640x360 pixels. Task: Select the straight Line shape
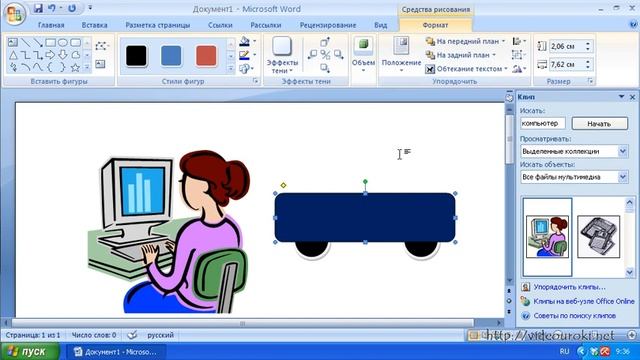[26, 42]
